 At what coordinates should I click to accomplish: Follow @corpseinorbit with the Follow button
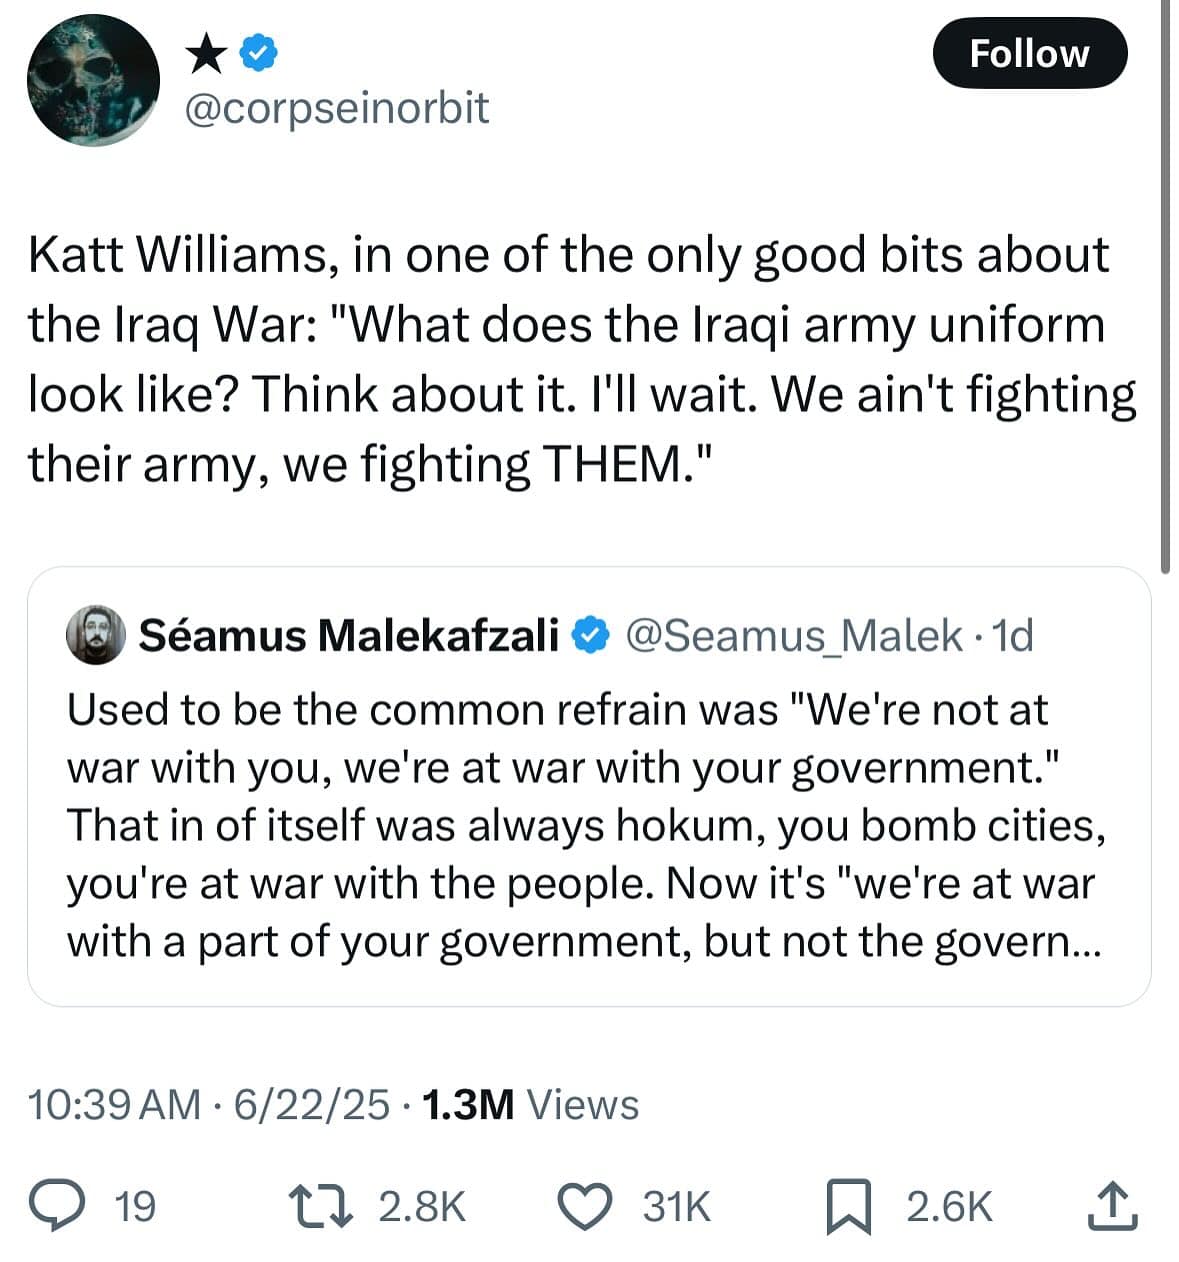pyautogui.click(x=1029, y=54)
